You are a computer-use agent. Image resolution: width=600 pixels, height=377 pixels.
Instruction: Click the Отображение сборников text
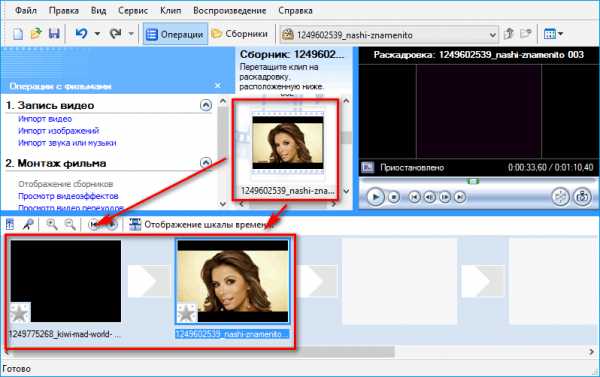[x=65, y=184]
